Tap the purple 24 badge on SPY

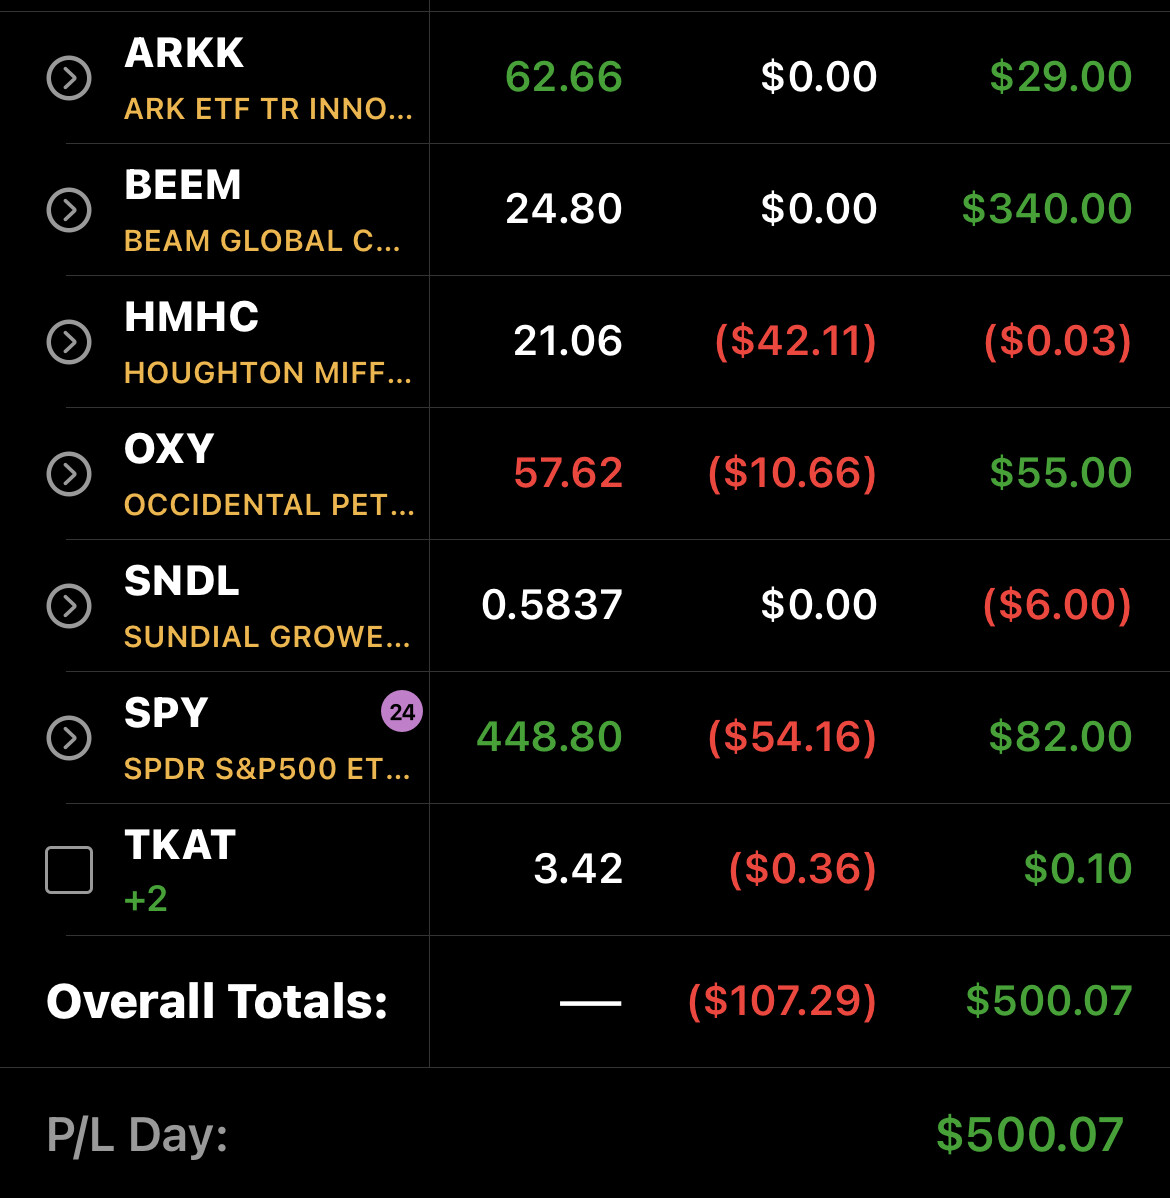point(402,711)
